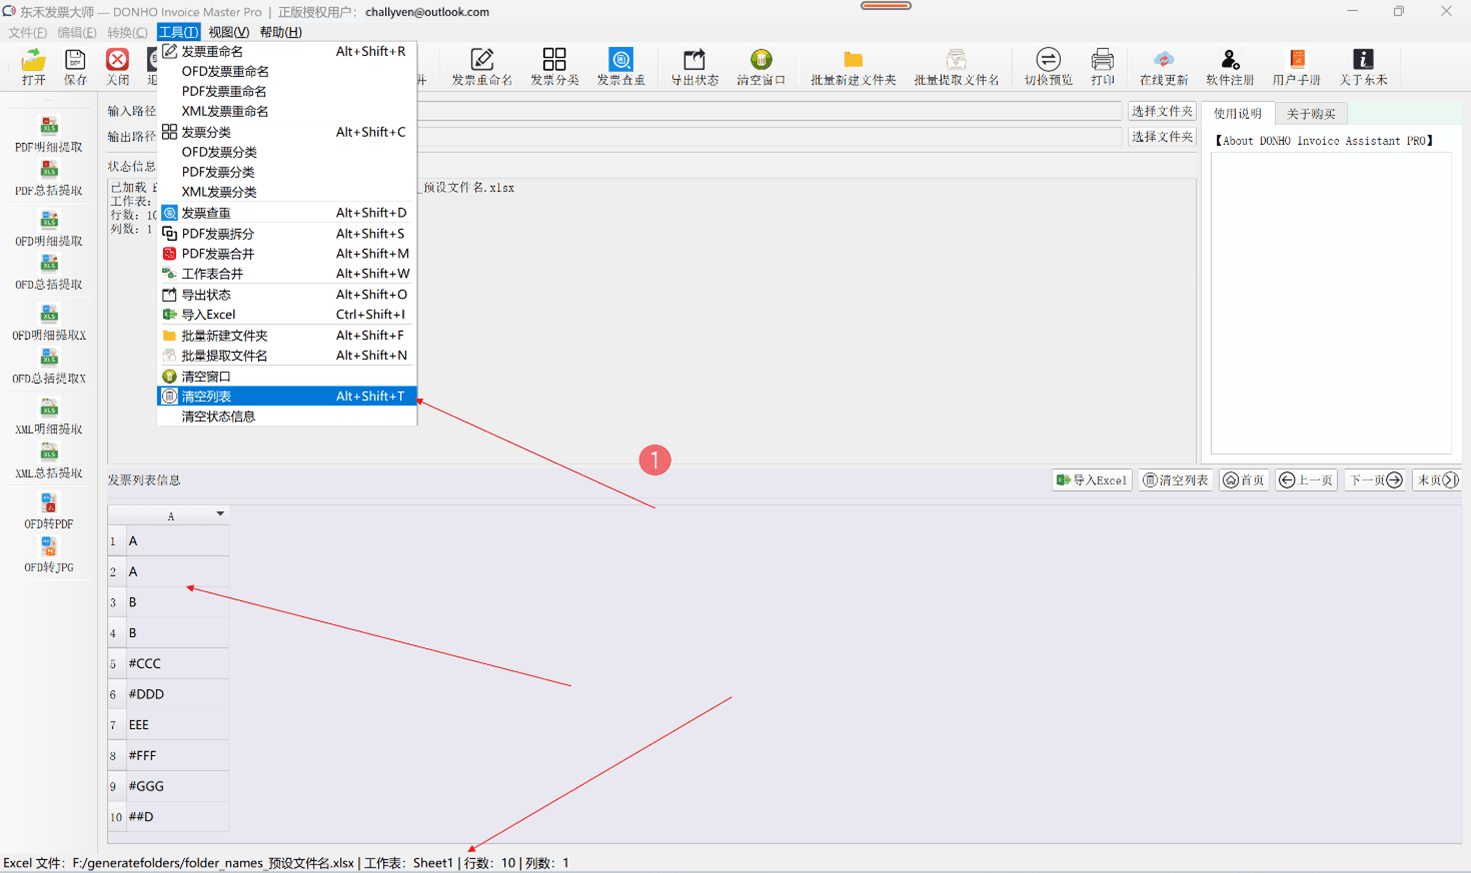The width and height of the screenshot is (1471, 873).
Task: Click 选择文件夹 for output path
Action: [x=1162, y=136]
